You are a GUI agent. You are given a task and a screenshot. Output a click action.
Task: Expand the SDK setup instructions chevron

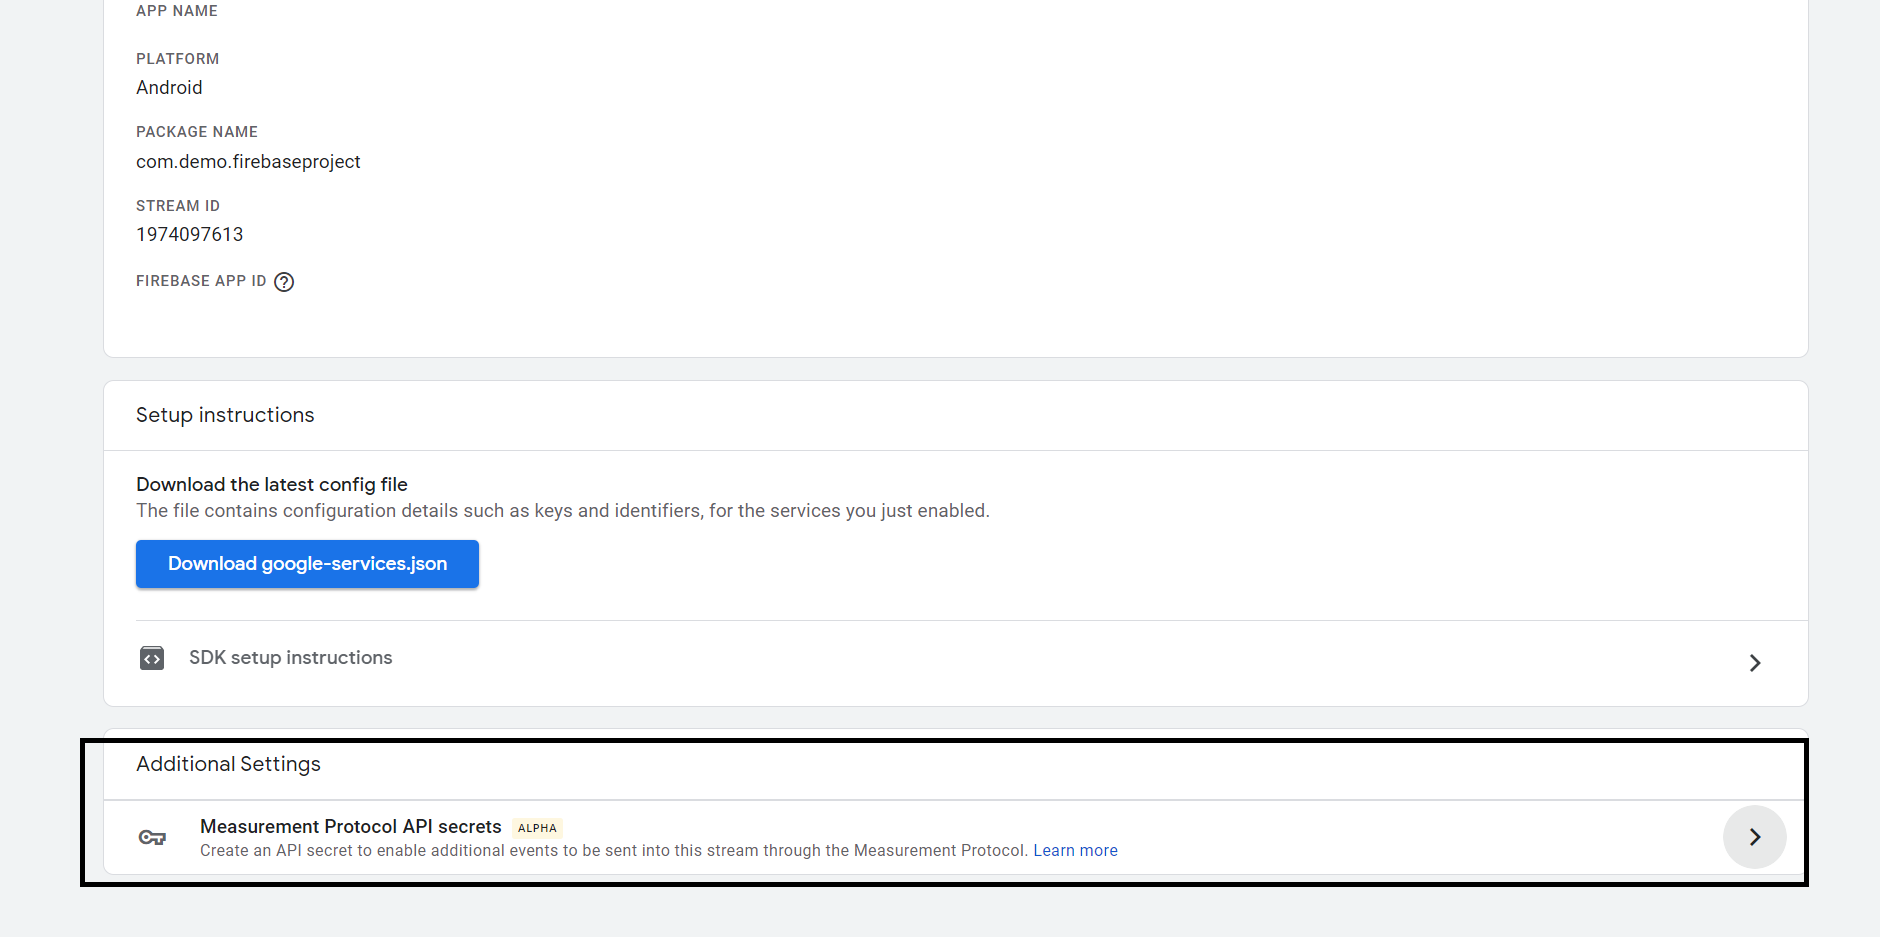tap(1755, 662)
